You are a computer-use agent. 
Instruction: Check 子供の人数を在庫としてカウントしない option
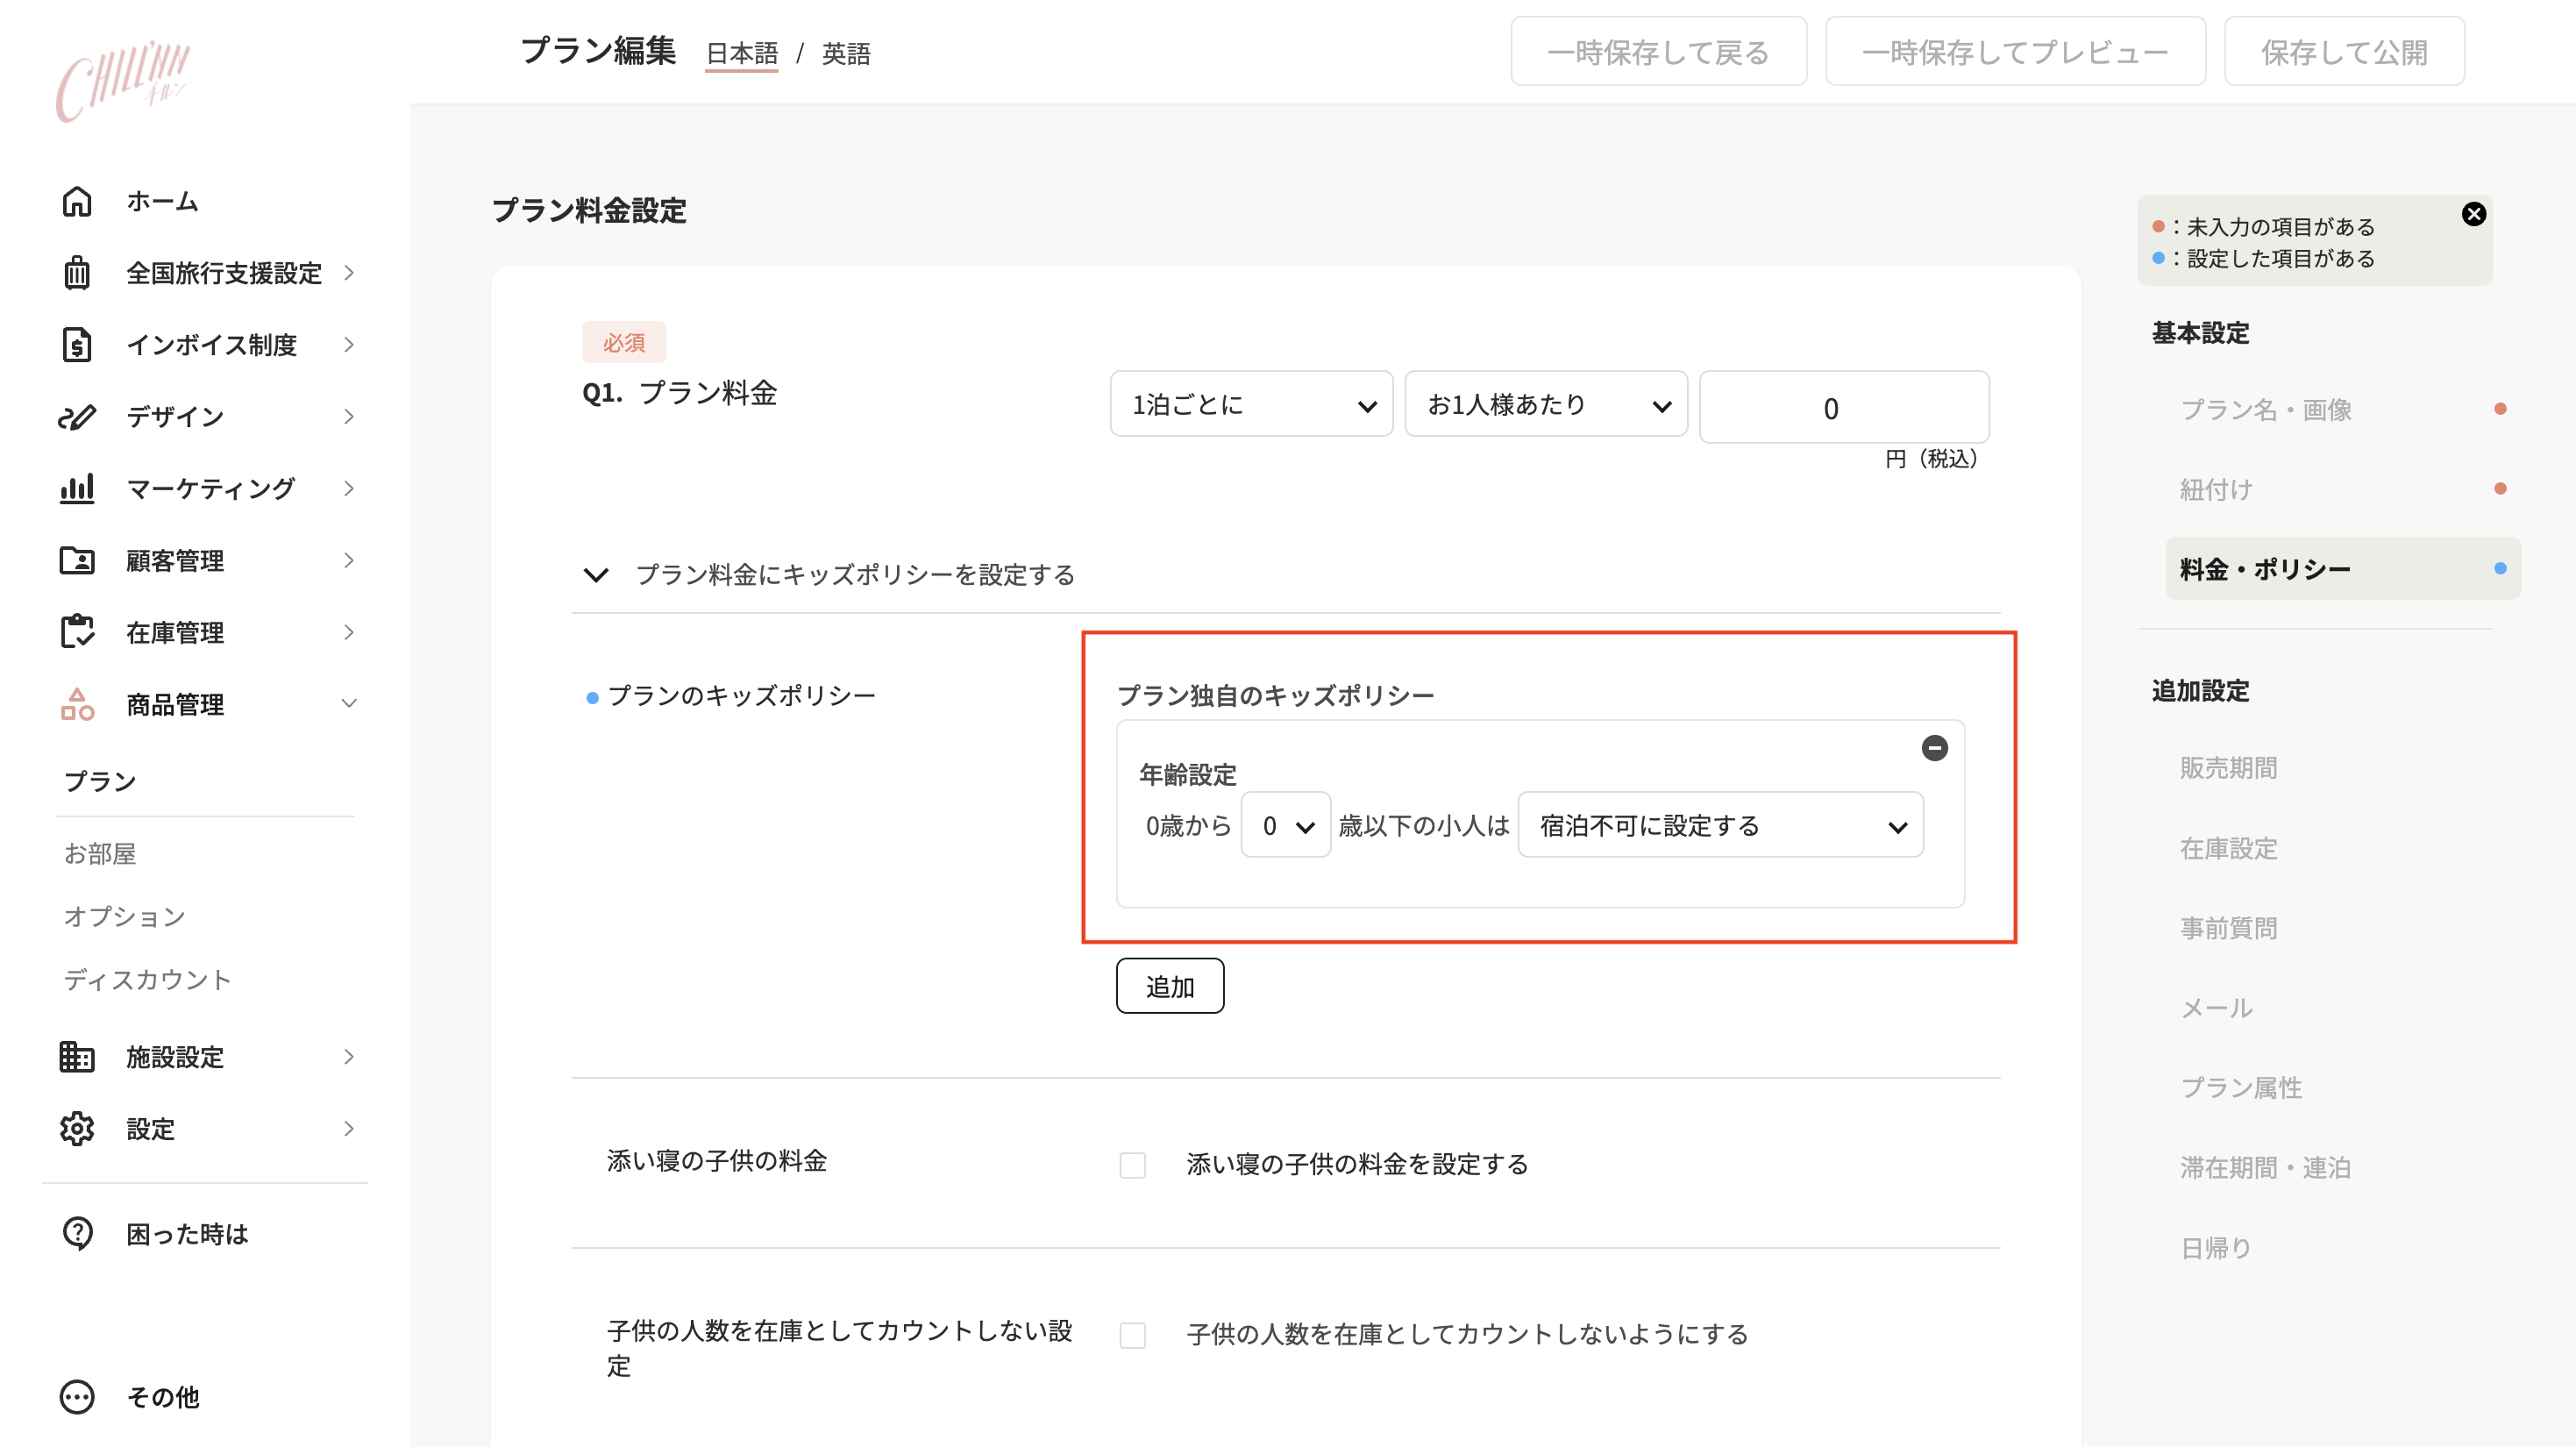(1132, 1335)
